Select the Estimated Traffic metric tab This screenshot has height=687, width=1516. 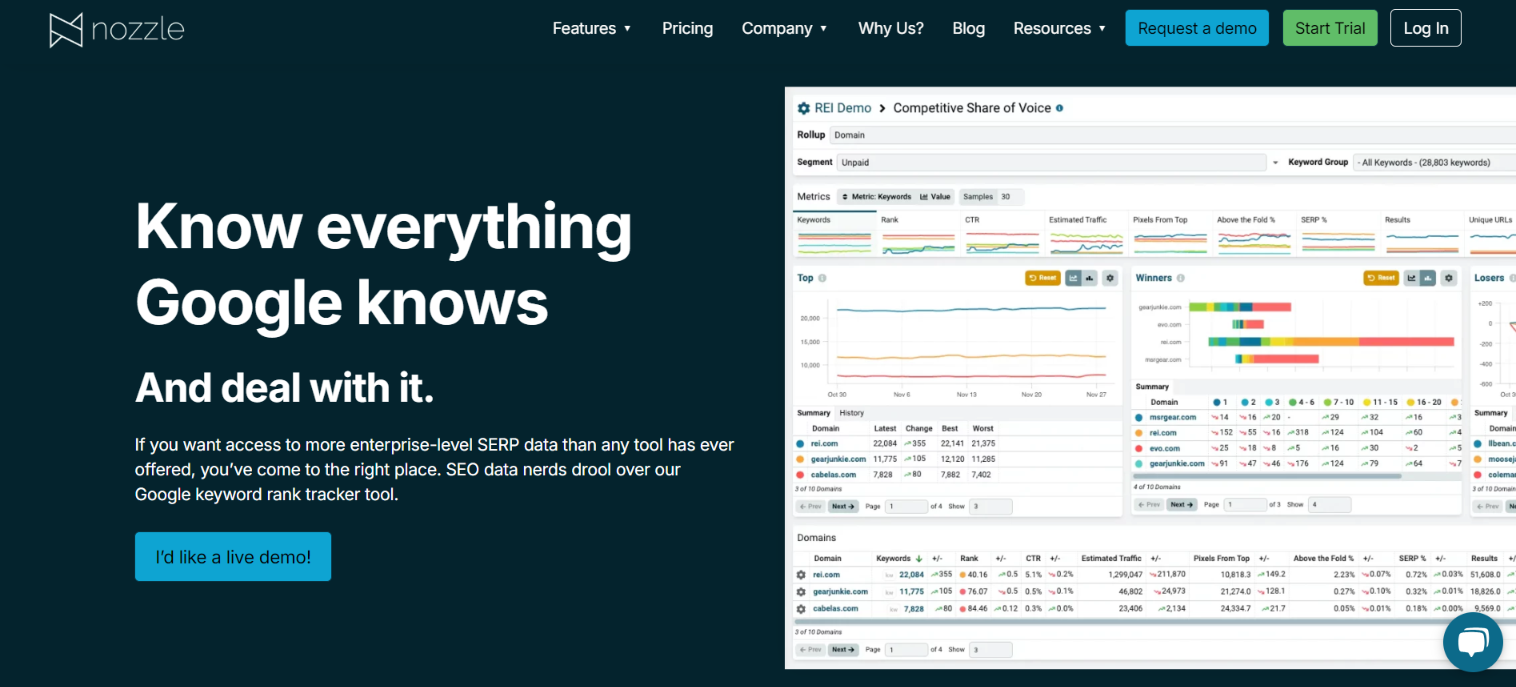[x=1086, y=232]
